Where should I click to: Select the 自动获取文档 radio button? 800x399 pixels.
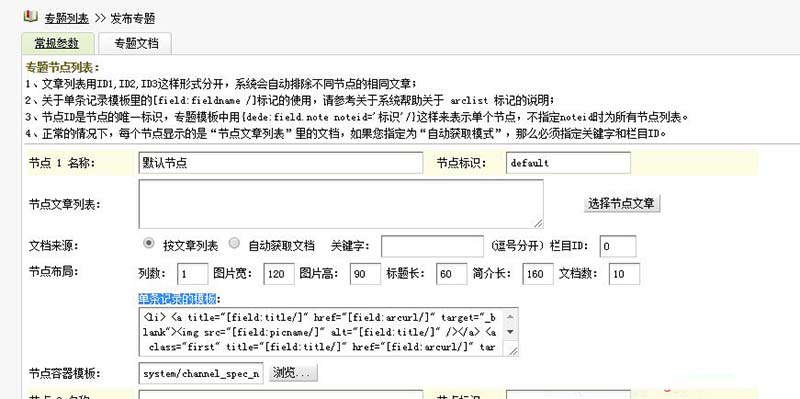234,243
